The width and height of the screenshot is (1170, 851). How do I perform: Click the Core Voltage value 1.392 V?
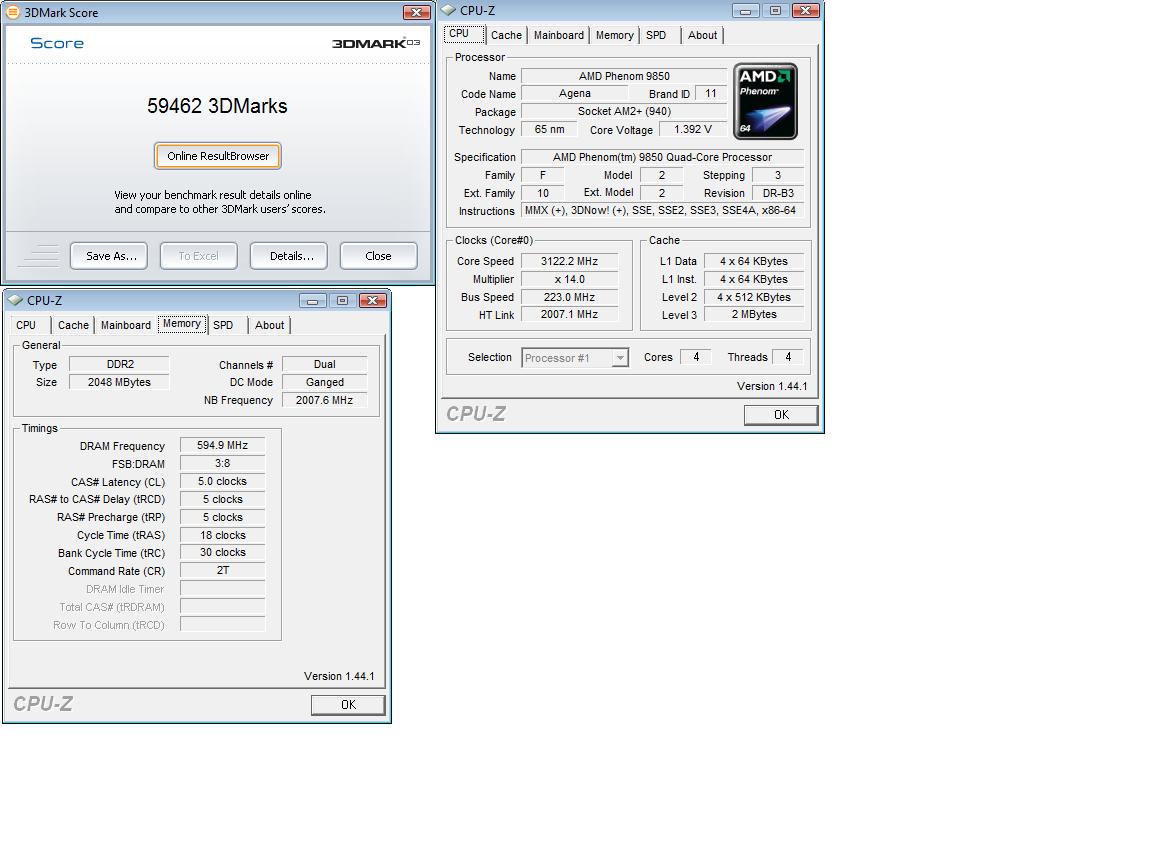[692, 129]
